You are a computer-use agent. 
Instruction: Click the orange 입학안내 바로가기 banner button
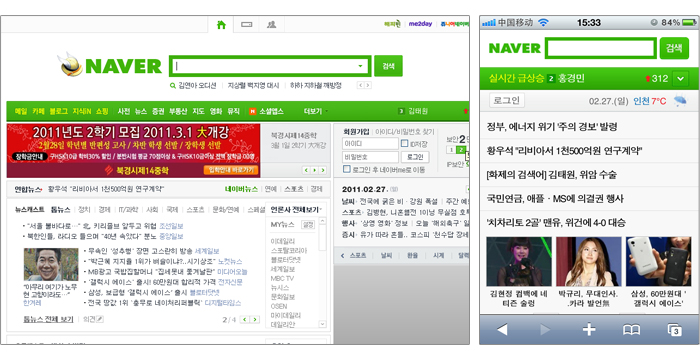(x=231, y=170)
